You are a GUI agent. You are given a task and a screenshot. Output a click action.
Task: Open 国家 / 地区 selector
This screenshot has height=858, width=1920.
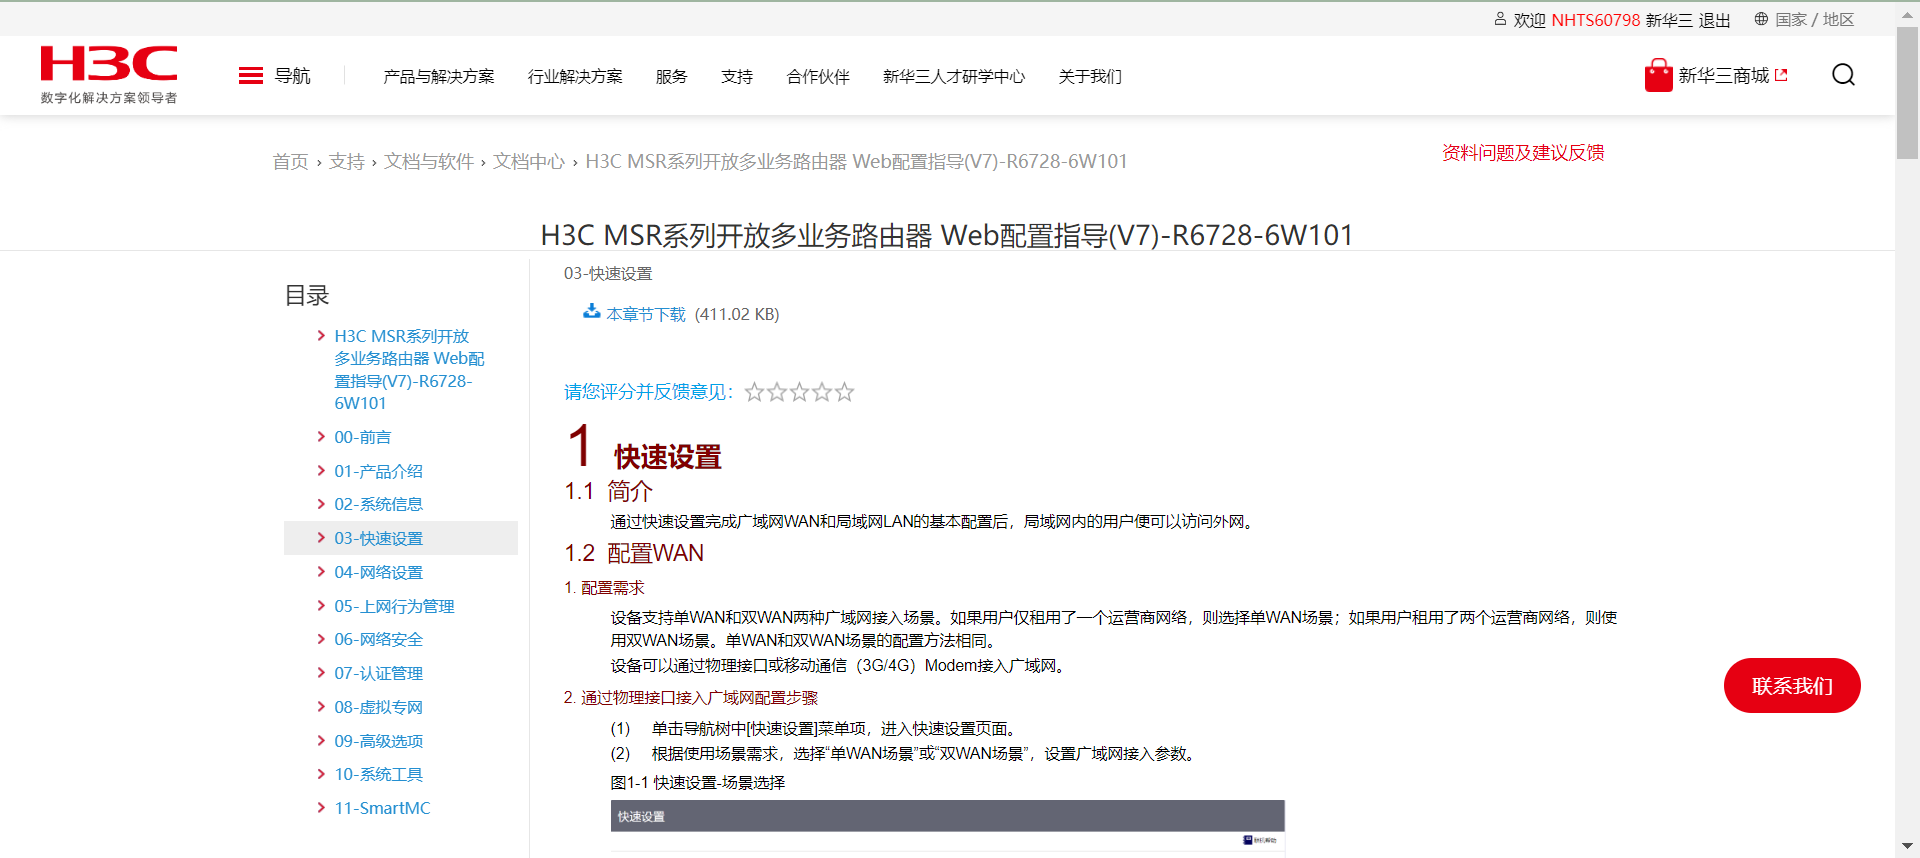pos(1815,20)
